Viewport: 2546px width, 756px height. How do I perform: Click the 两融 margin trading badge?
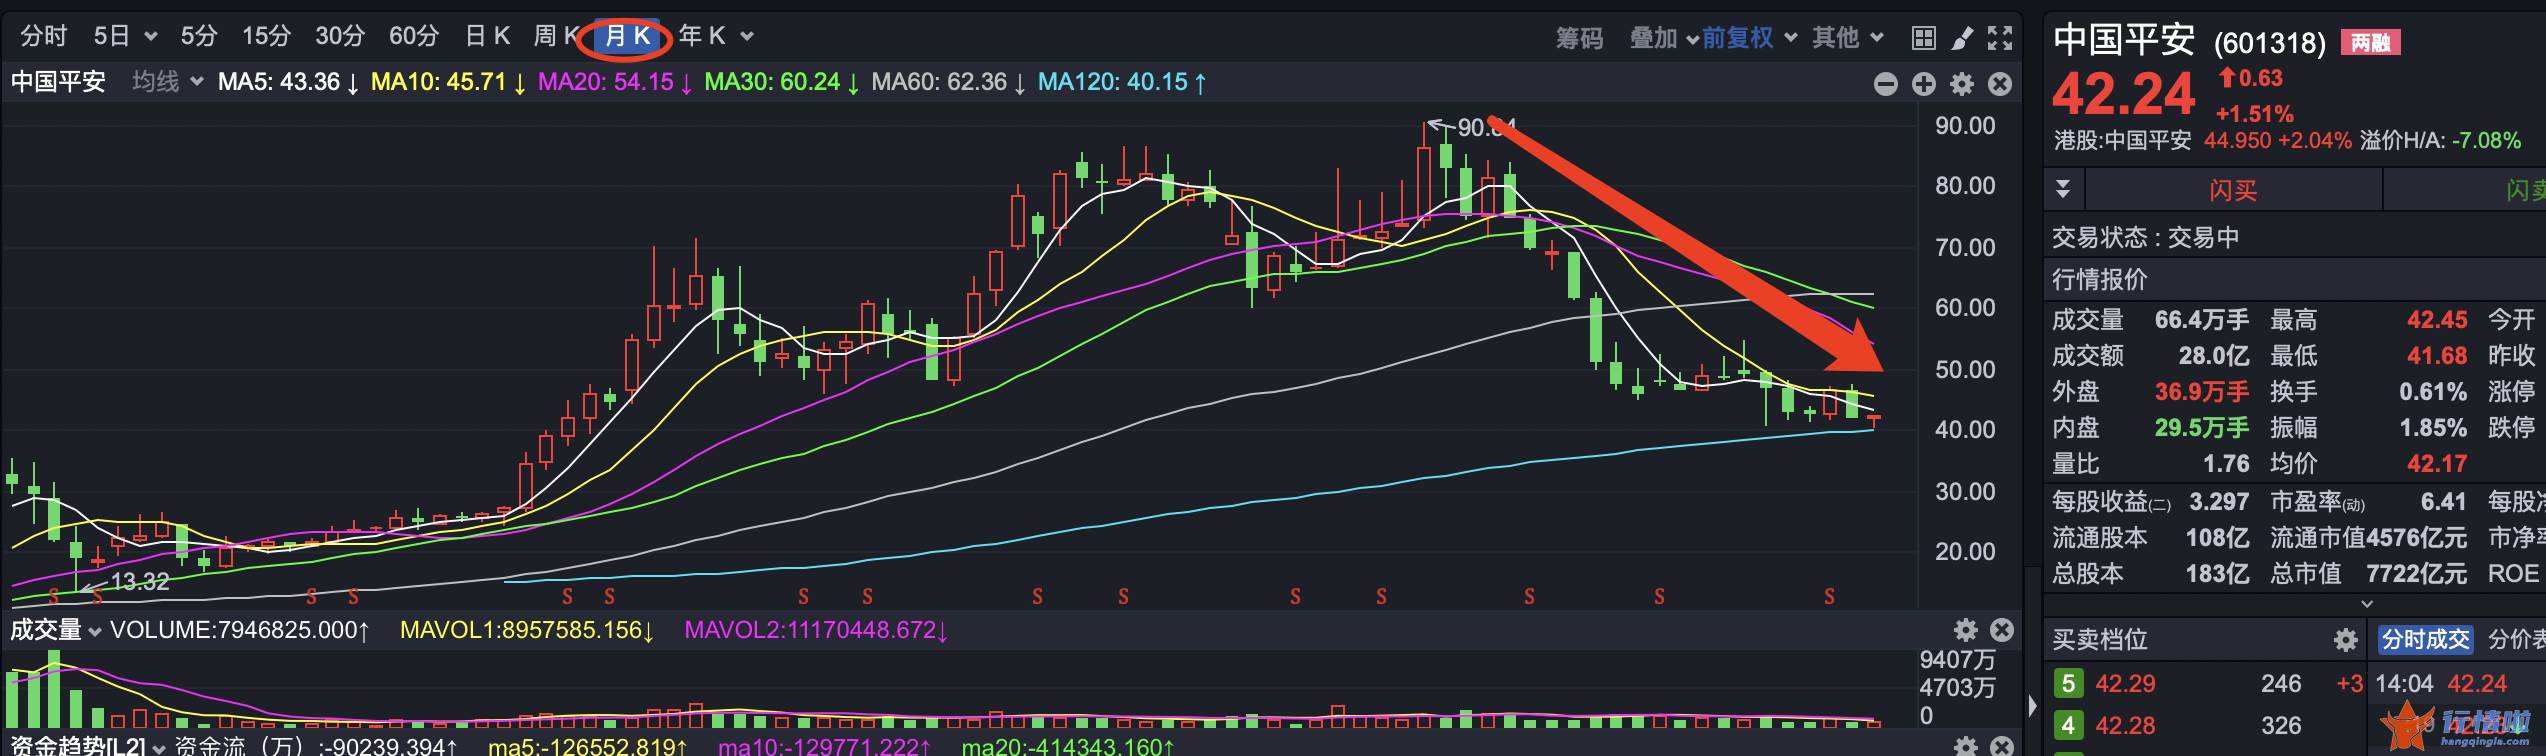tap(2370, 42)
